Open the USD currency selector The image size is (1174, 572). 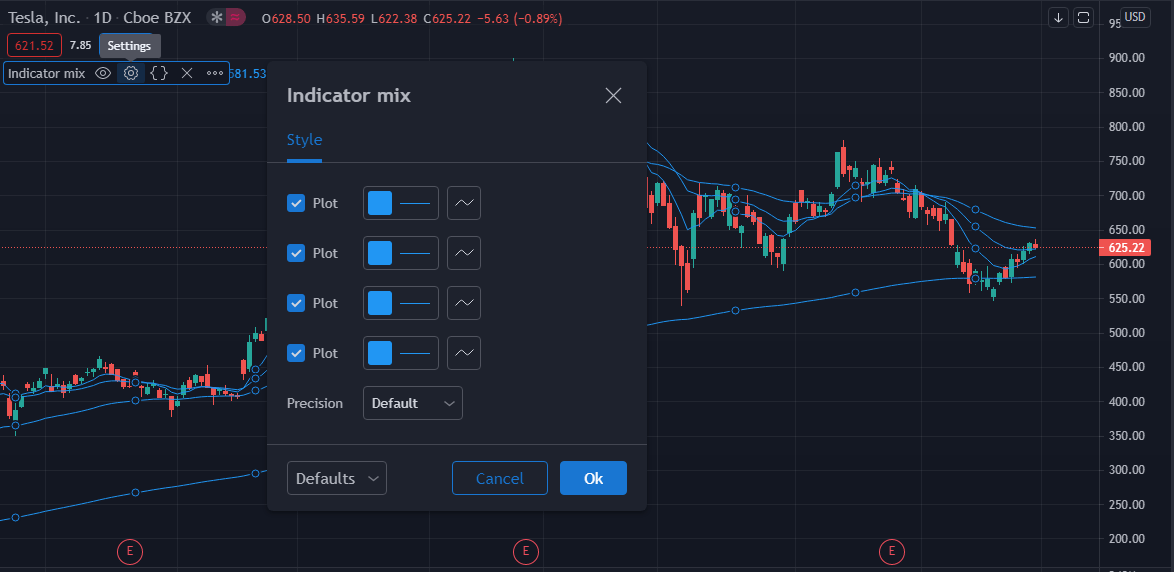click(x=1136, y=17)
